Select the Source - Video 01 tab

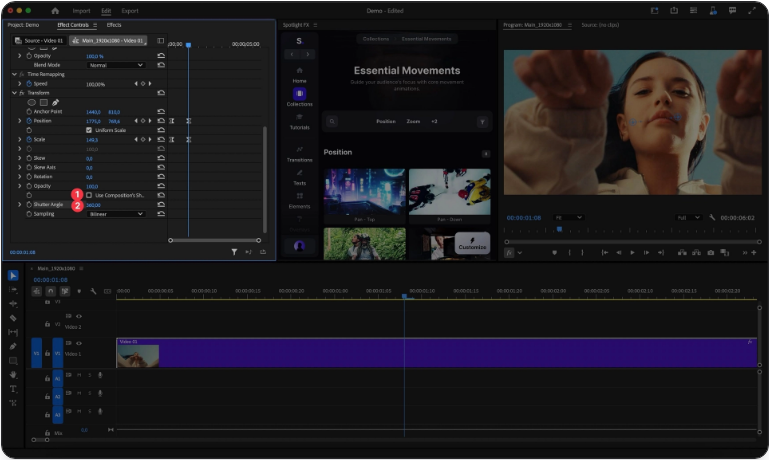[x=40, y=41]
